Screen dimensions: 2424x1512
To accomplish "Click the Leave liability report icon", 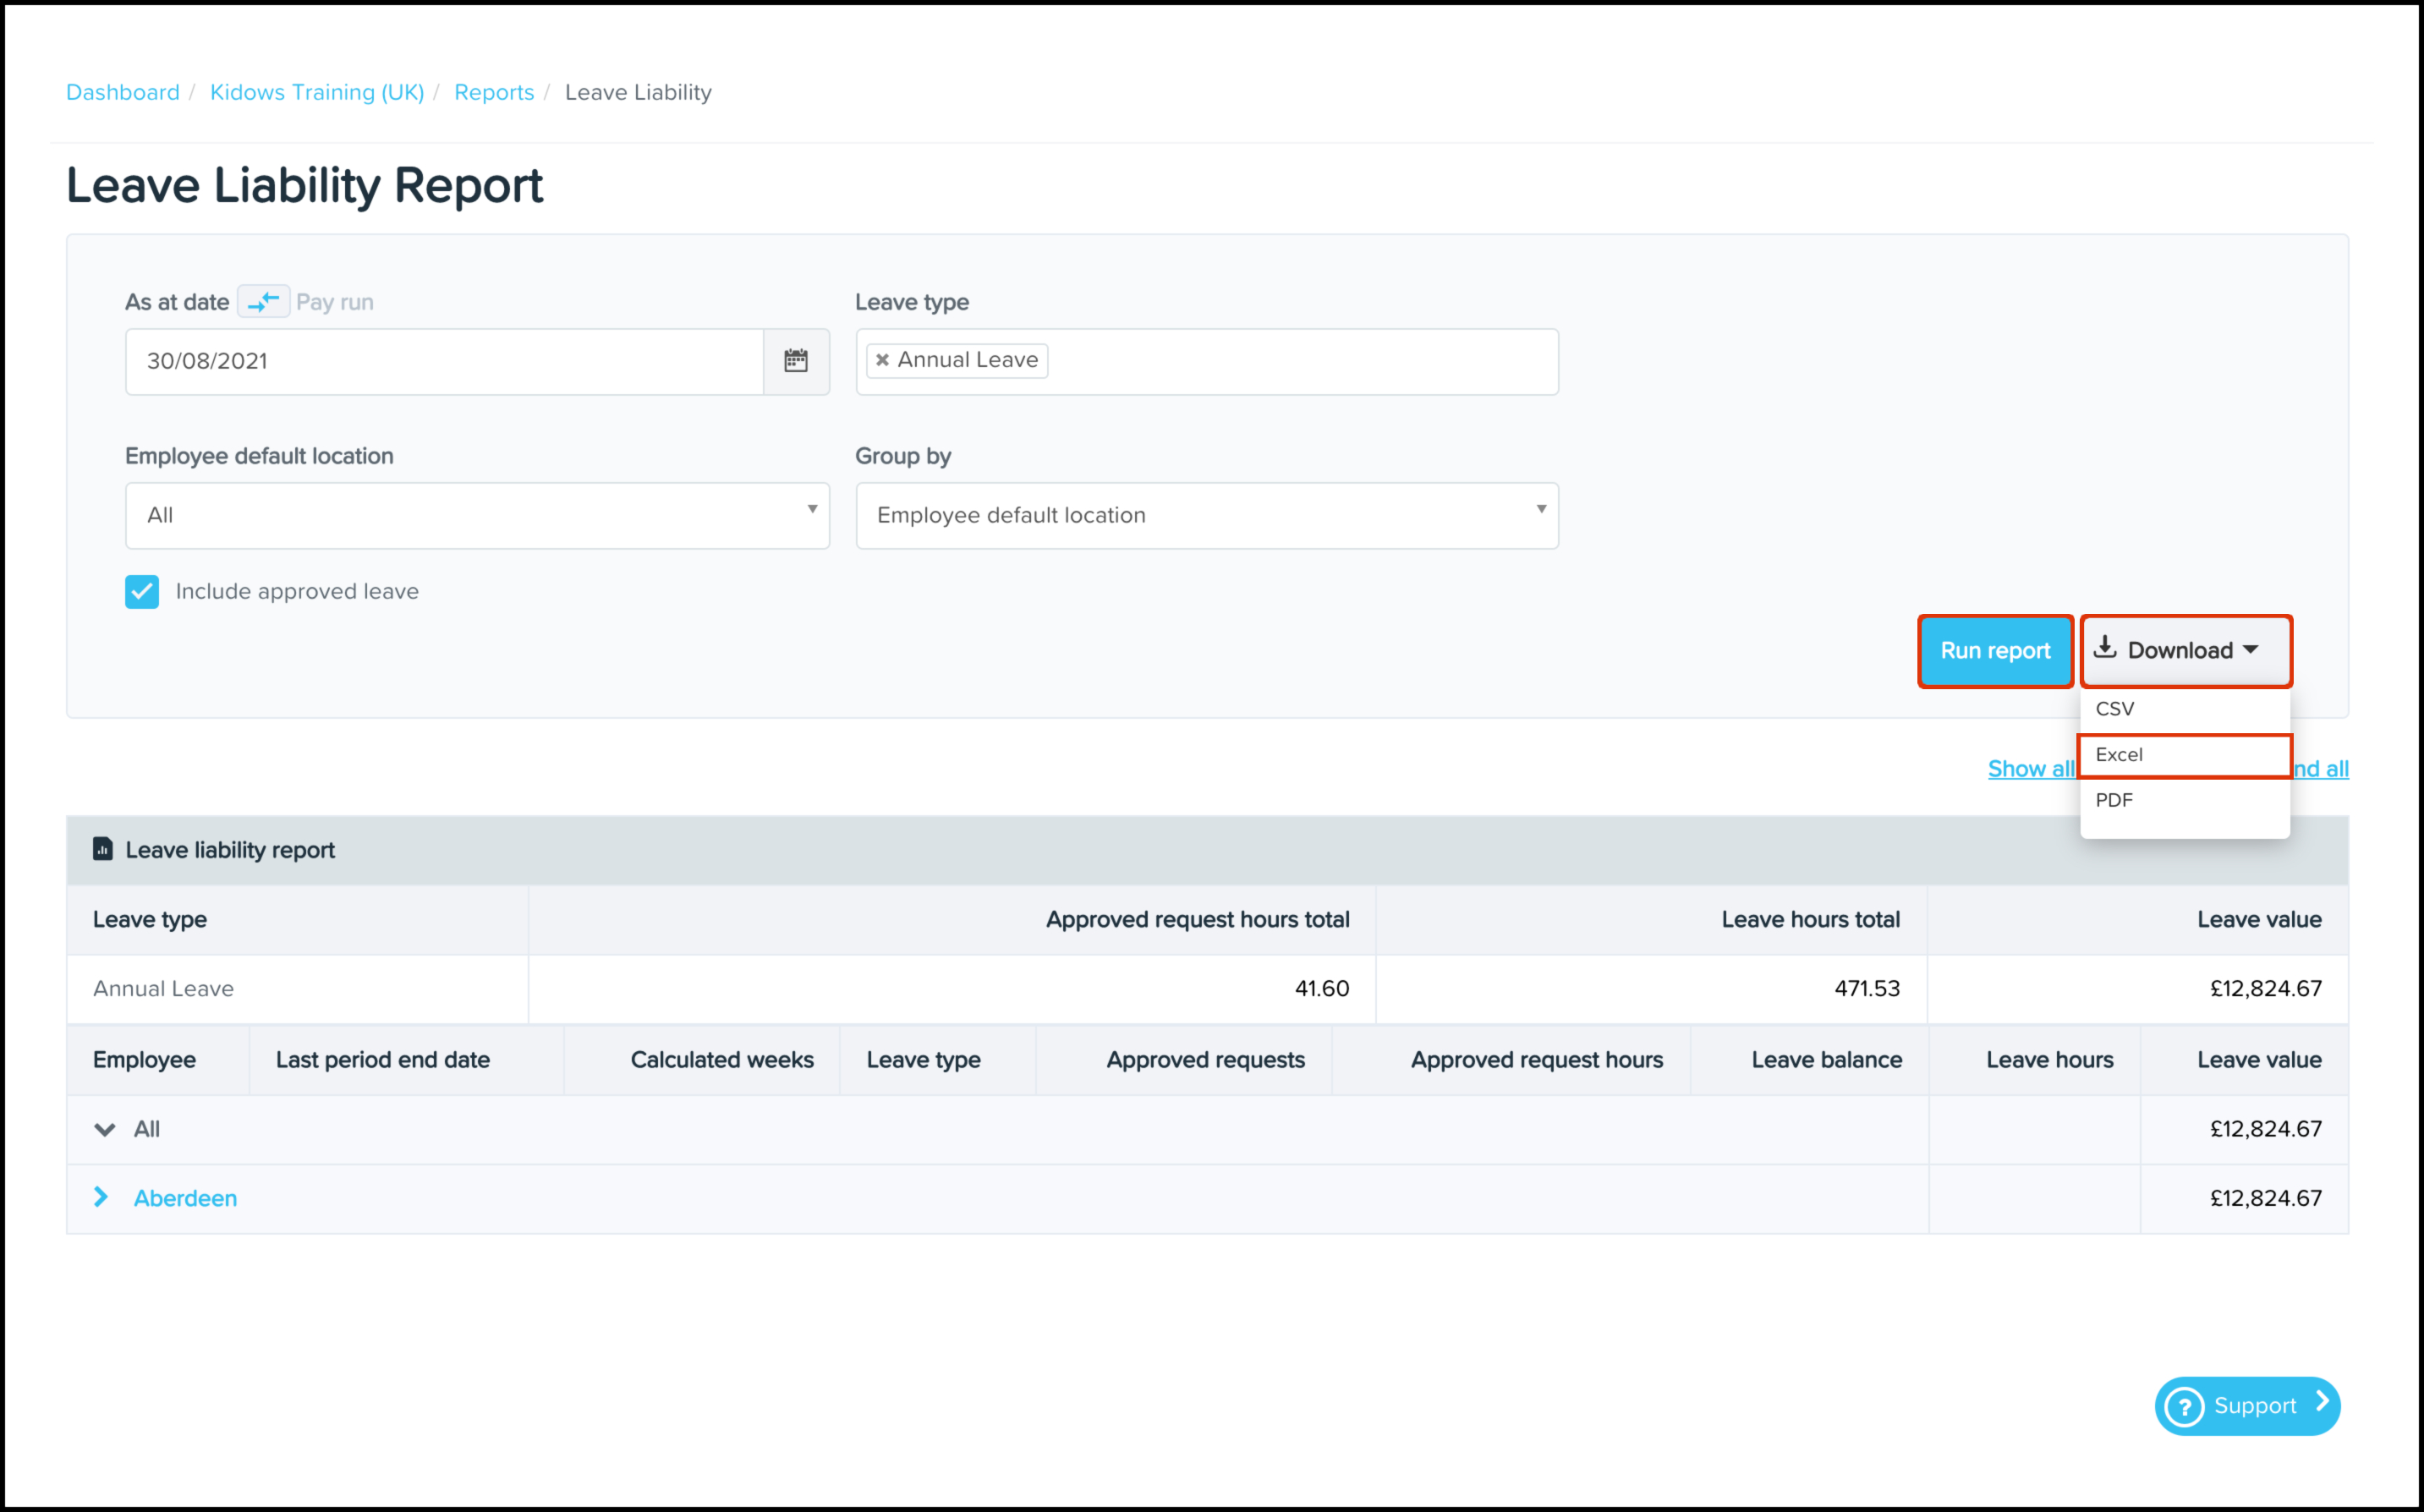I will 102,849.
